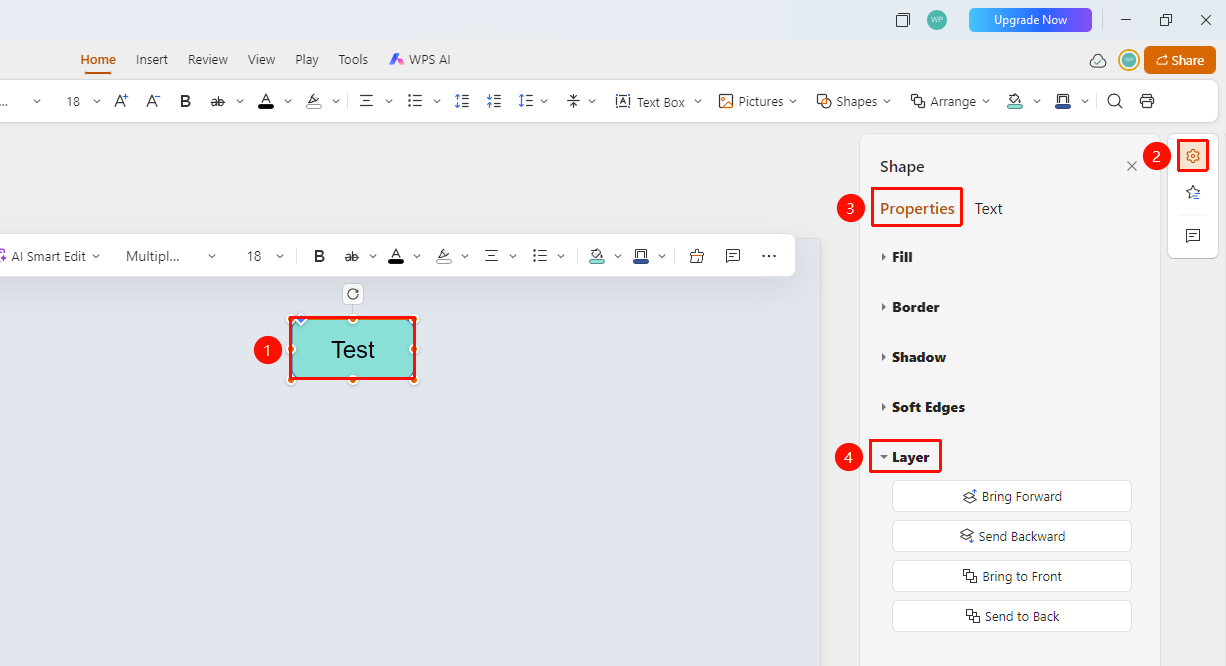Switch to the Text tab in Shape panel
The width and height of the screenshot is (1226, 666).
[989, 208]
